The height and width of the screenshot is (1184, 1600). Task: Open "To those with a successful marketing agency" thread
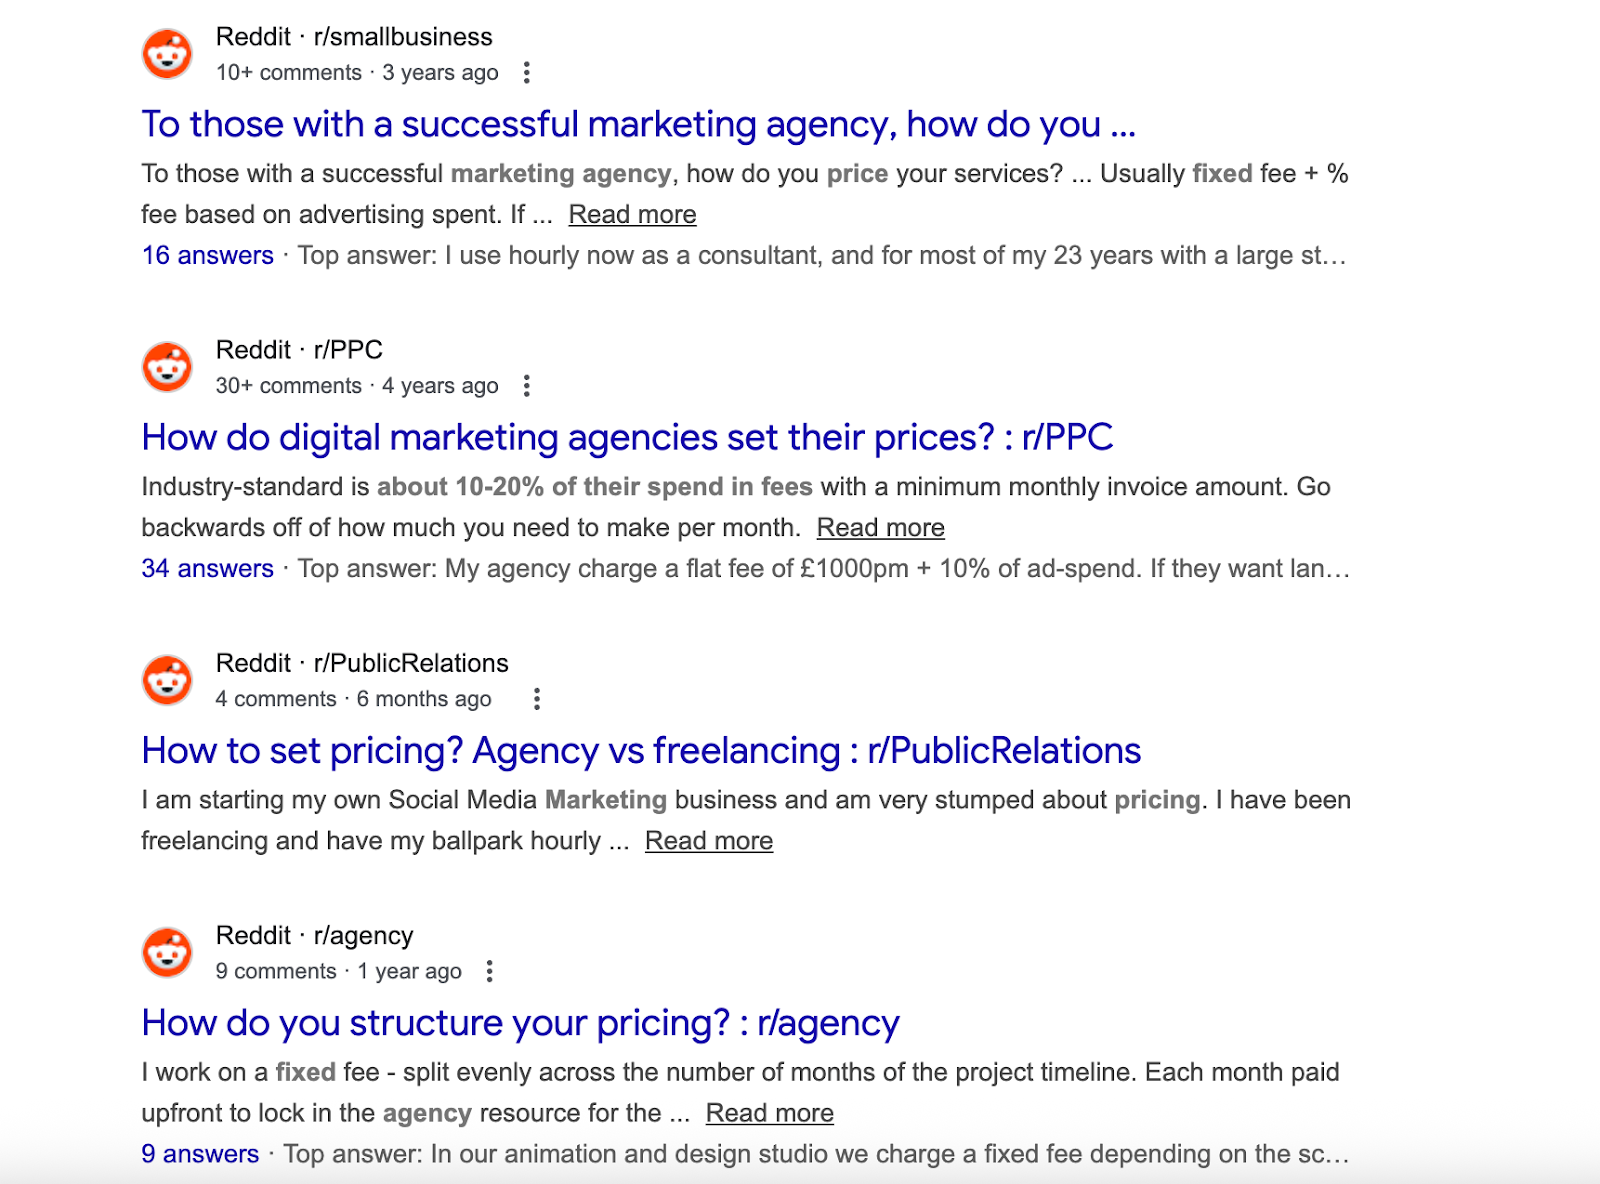tap(640, 124)
